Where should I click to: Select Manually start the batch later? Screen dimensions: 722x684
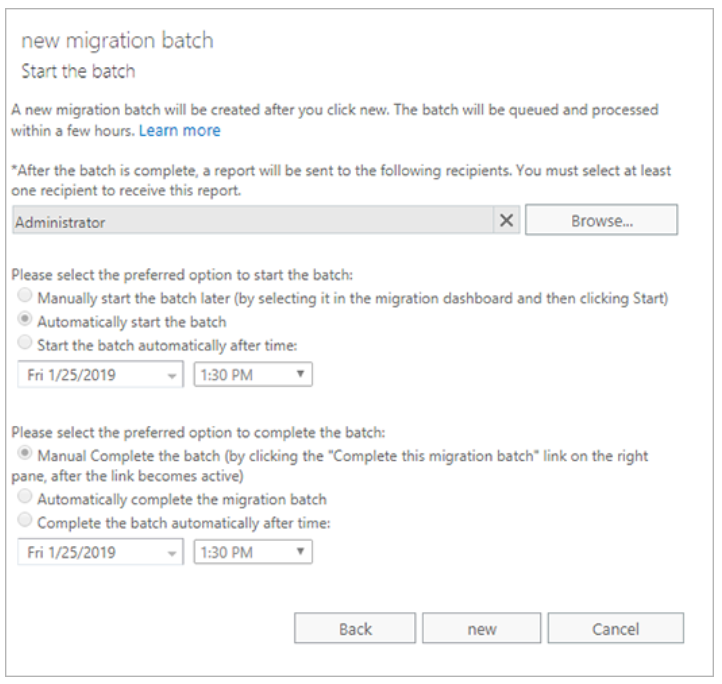(25, 298)
